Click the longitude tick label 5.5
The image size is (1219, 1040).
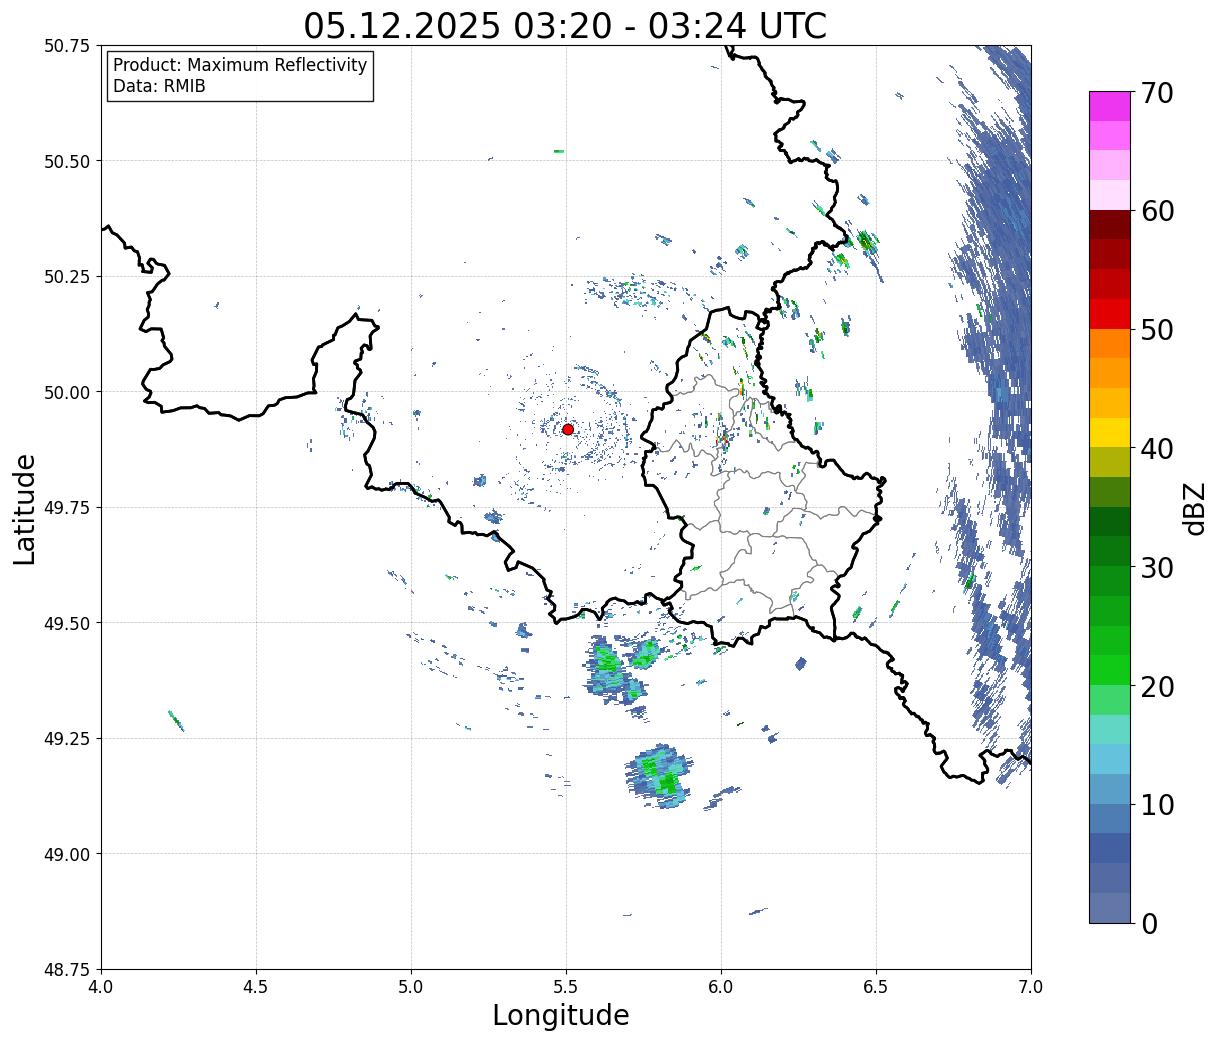(566, 987)
